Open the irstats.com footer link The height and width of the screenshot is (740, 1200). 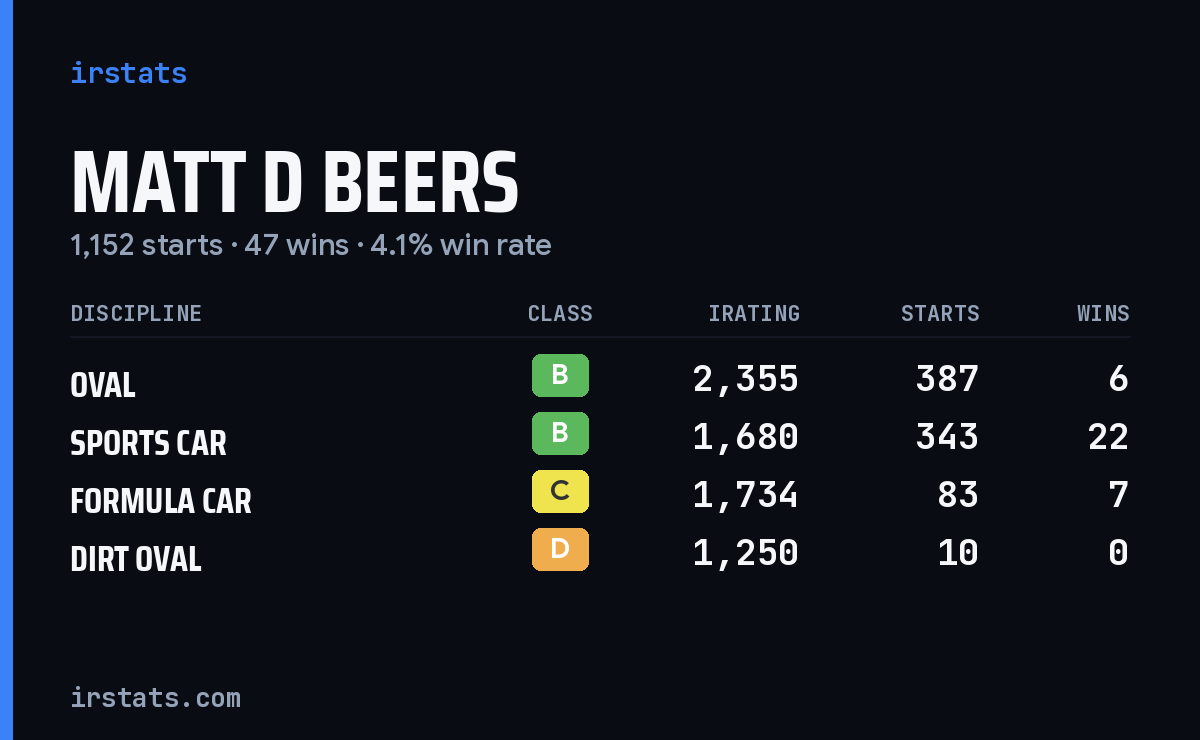(155, 697)
